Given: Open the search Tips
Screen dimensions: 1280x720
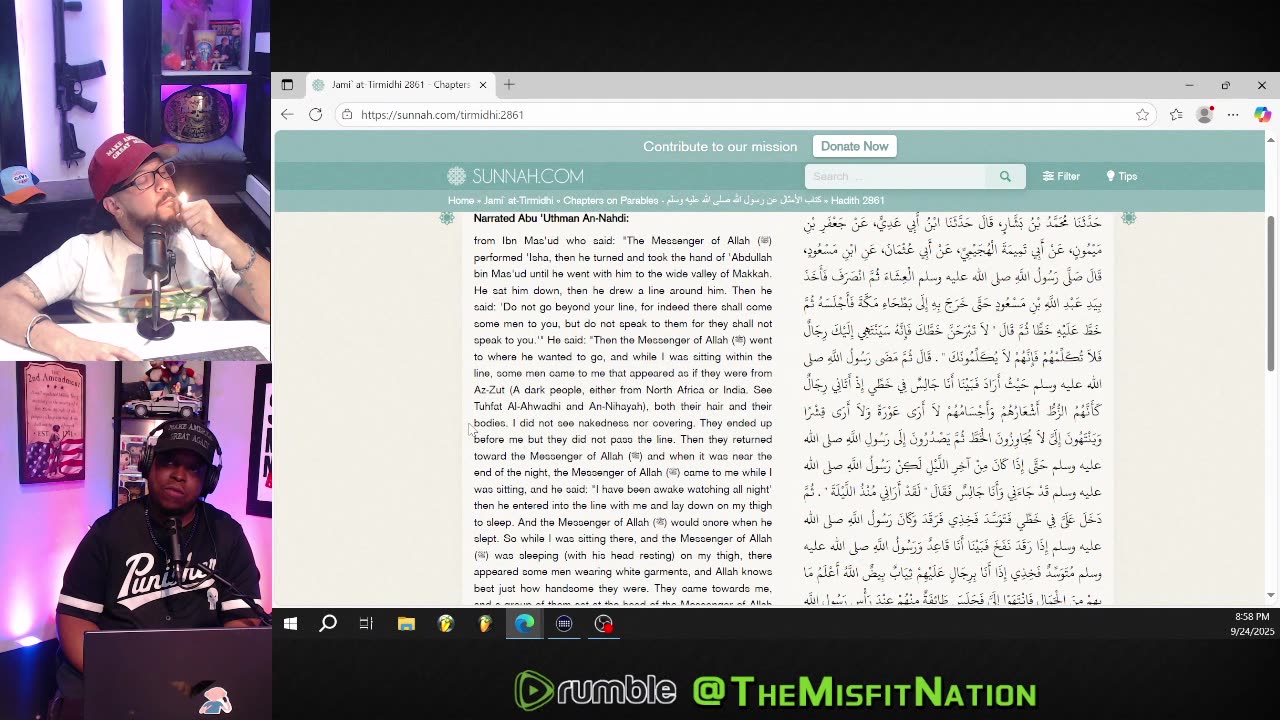Looking at the screenshot, I should point(1121,176).
